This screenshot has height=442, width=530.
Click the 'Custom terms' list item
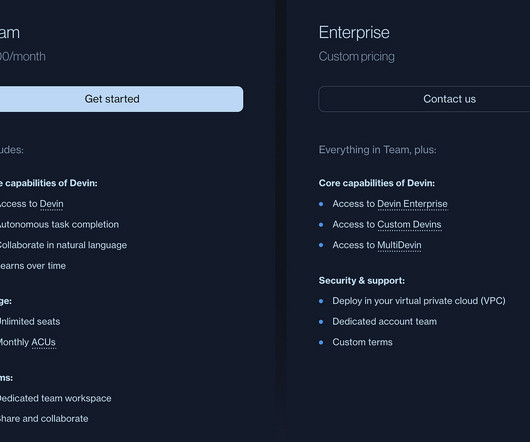tap(362, 342)
